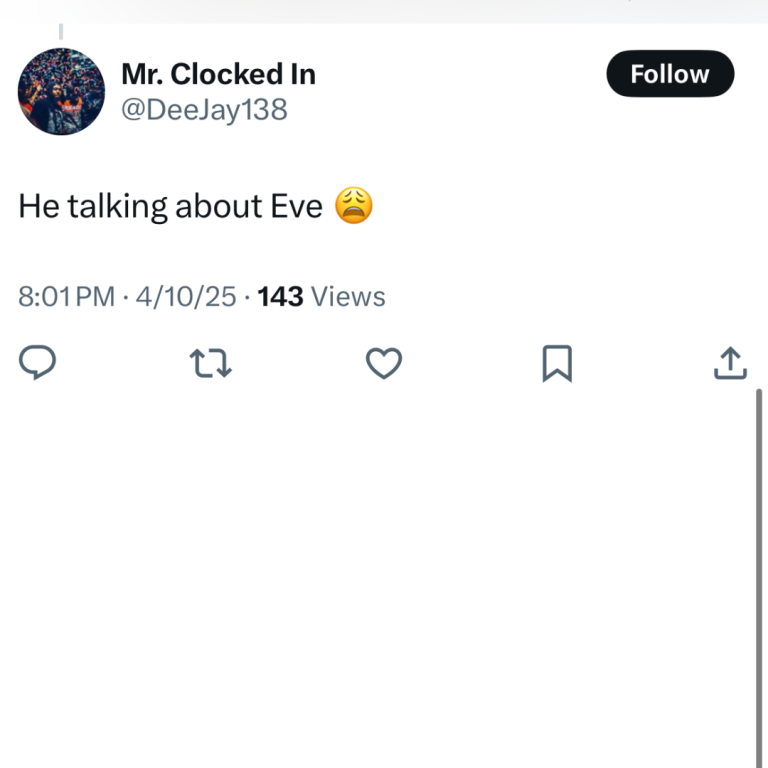Screen dimensions: 768x768
Task: Click the empty white area below the tweet actions
Action: pyautogui.click(x=380, y=570)
